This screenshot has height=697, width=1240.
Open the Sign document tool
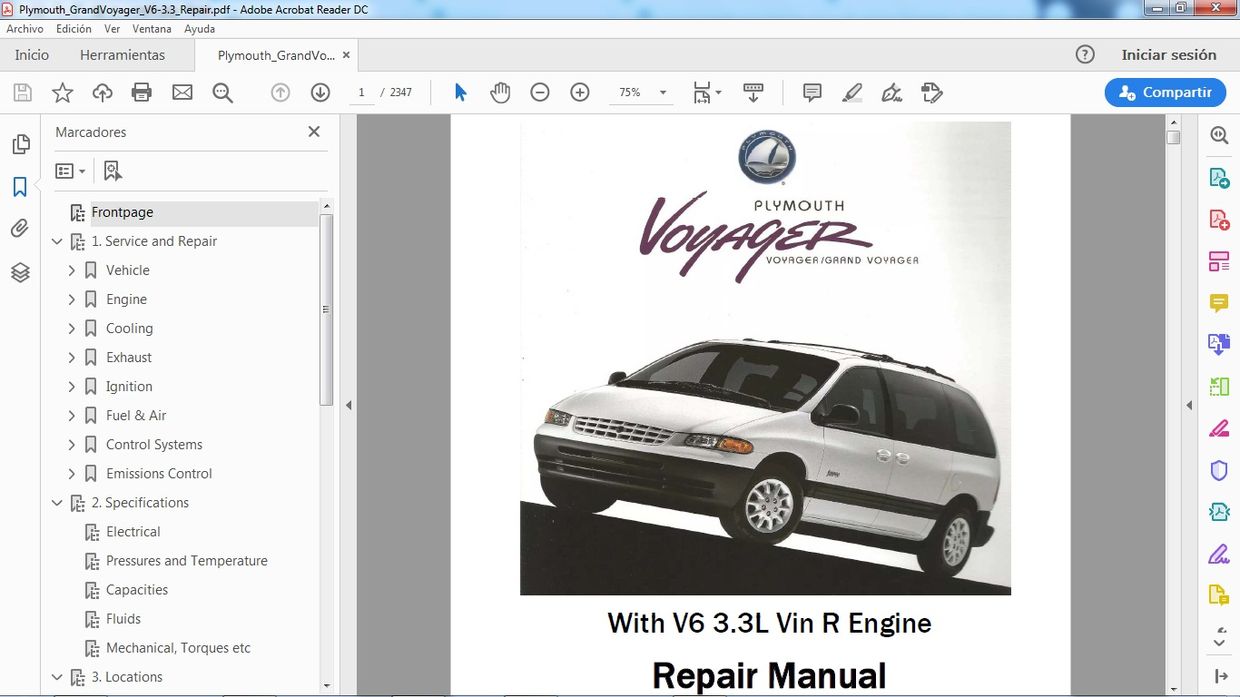pyautogui.click(x=892, y=92)
